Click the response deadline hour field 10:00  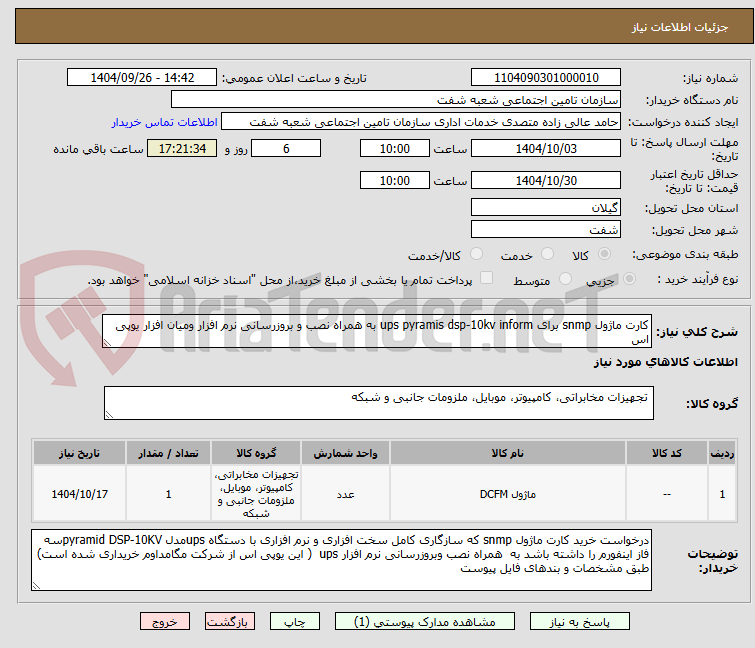click(395, 148)
